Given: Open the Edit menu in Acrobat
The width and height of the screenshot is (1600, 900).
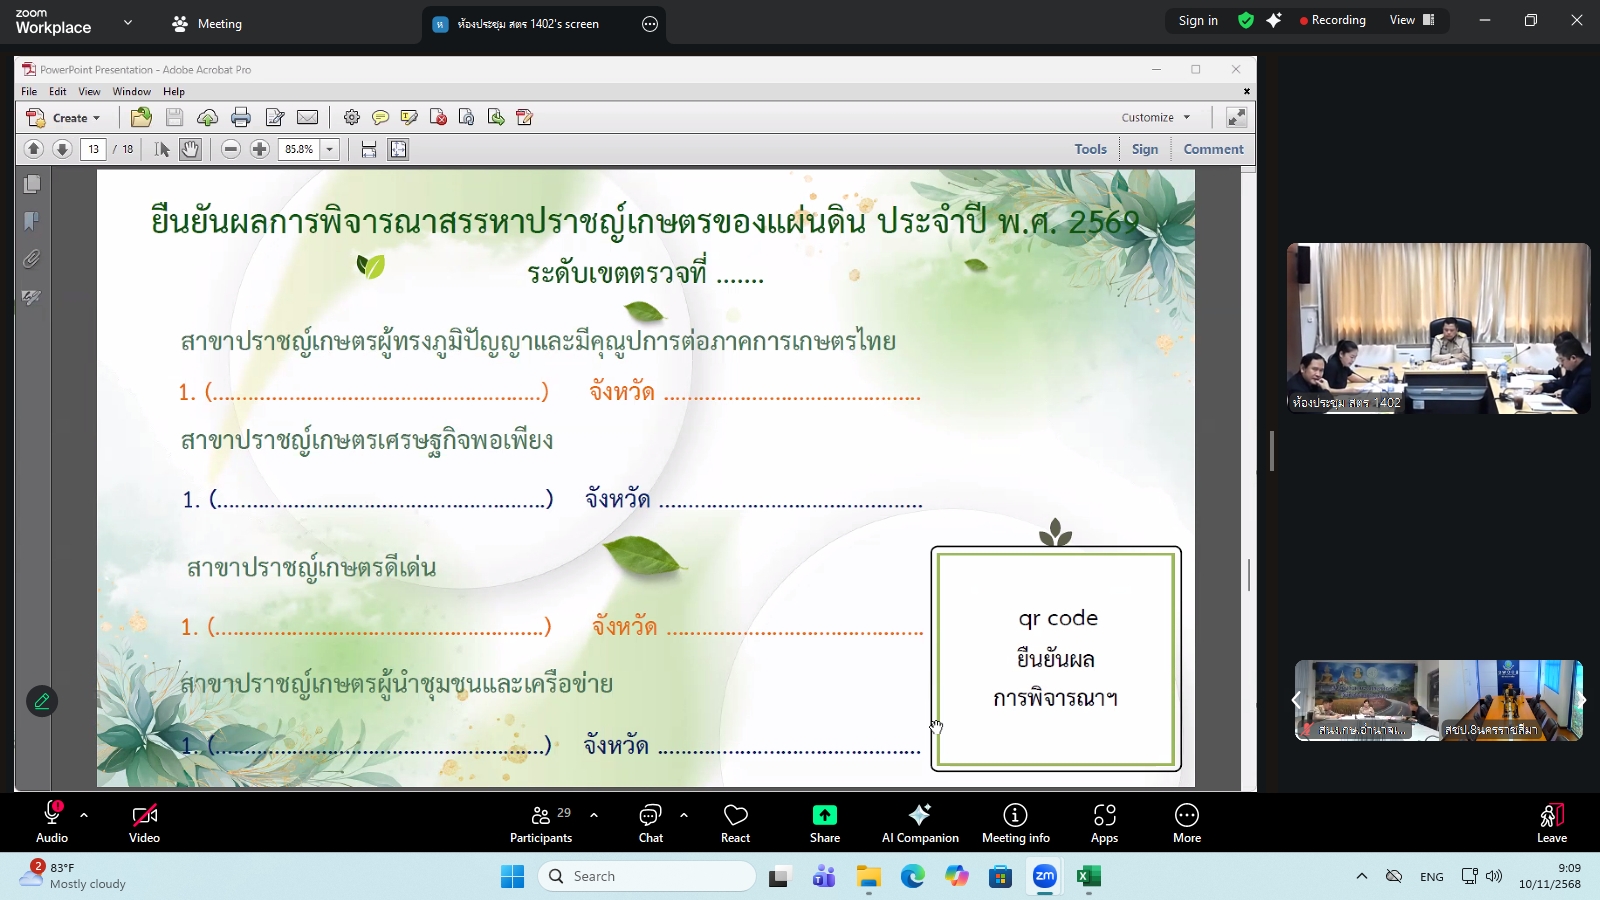Looking at the screenshot, I should (x=58, y=91).
